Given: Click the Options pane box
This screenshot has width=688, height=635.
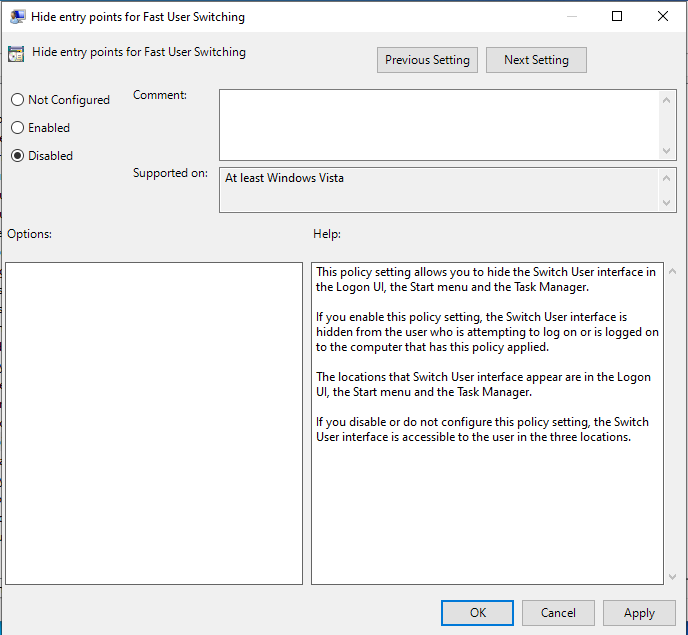Looking at the screenshot, I should pyautogui.click(x=154, y=423).
